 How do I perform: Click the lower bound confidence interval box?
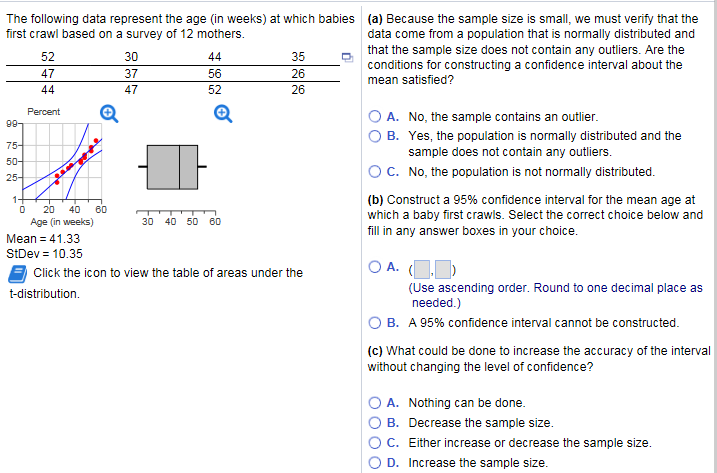click(x=422, y=267)
